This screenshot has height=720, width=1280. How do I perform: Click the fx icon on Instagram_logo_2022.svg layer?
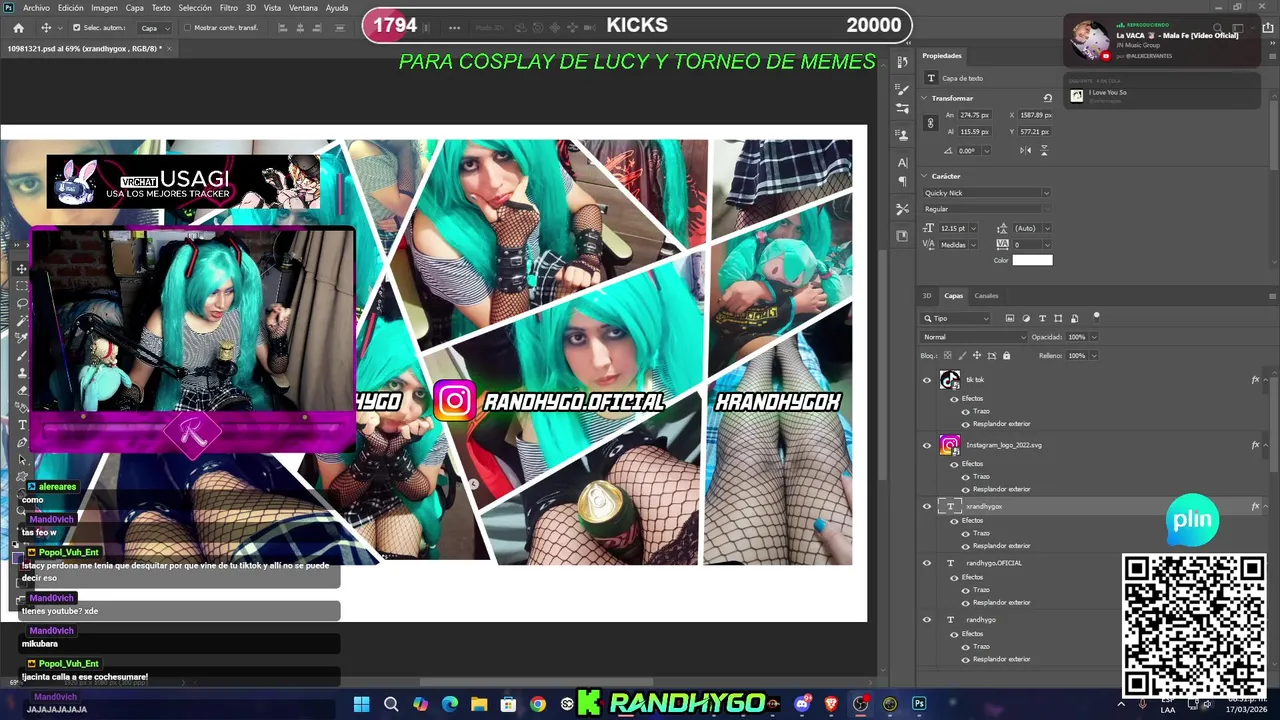click(1255, 445)
